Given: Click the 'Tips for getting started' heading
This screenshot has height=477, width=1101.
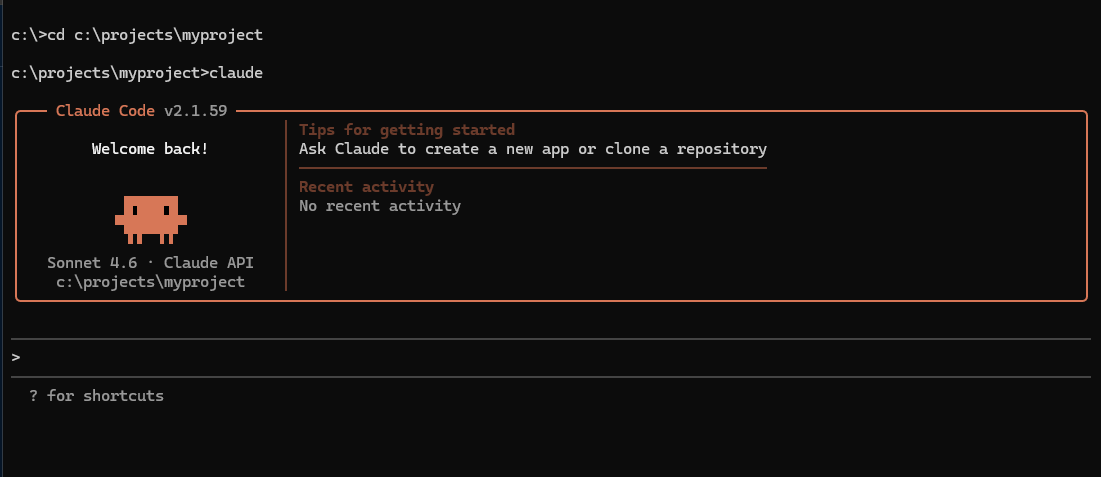Looking at the screenshot, I should click(407, 130).
